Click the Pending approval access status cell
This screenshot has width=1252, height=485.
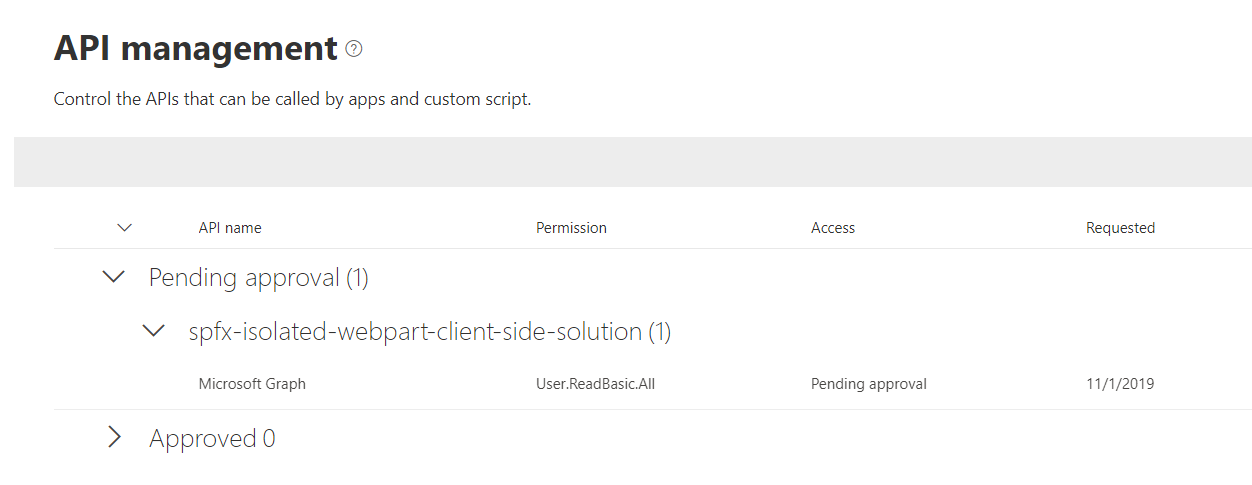click(x=868, y=383)
